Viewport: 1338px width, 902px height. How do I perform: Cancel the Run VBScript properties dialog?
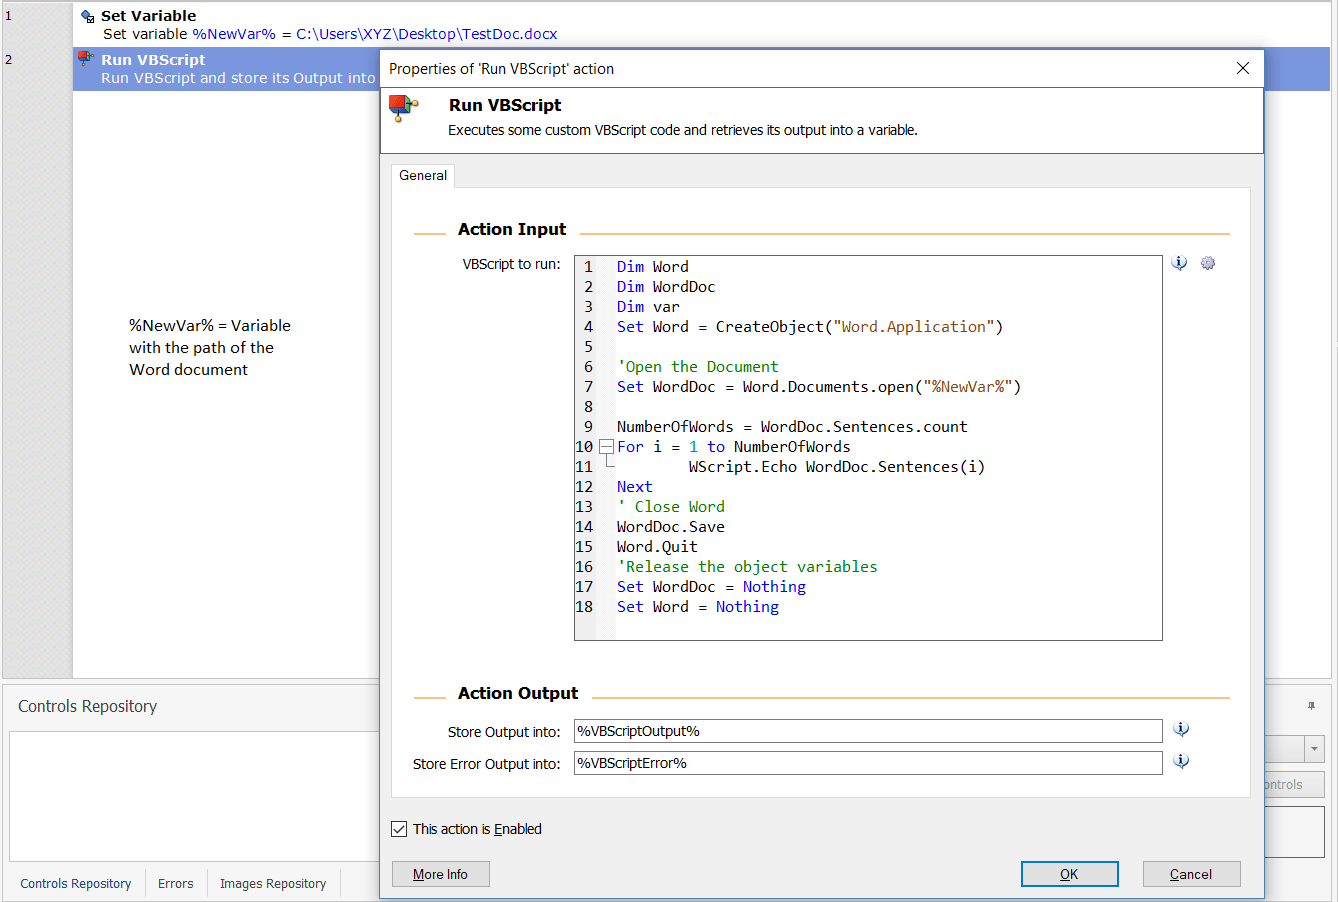point(1191,873)
